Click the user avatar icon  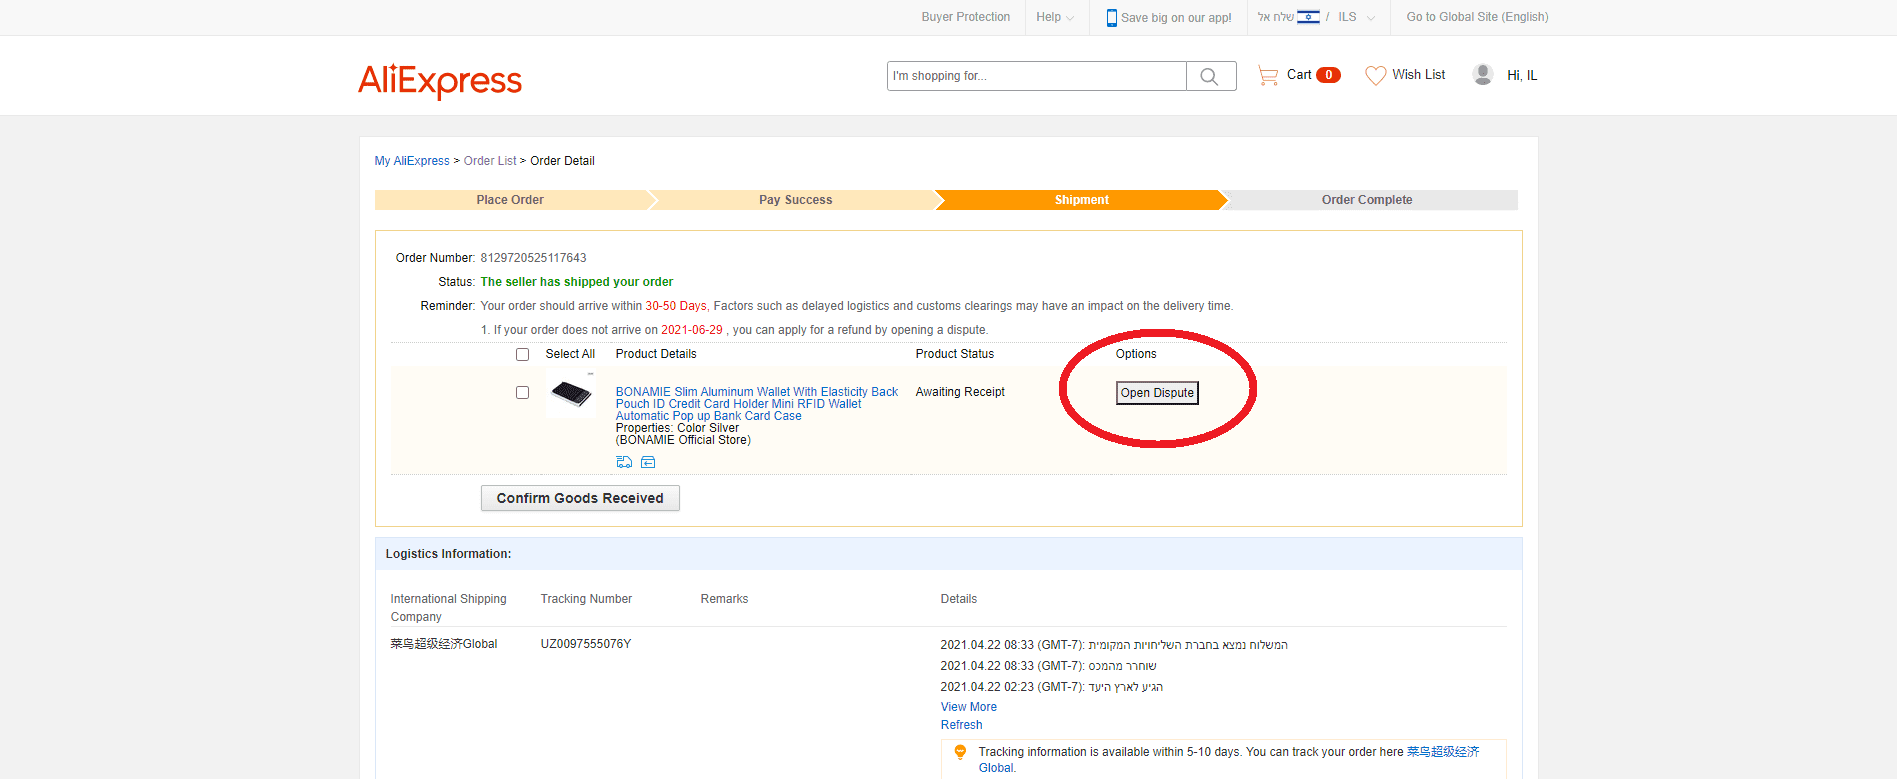click(1483, 75)
